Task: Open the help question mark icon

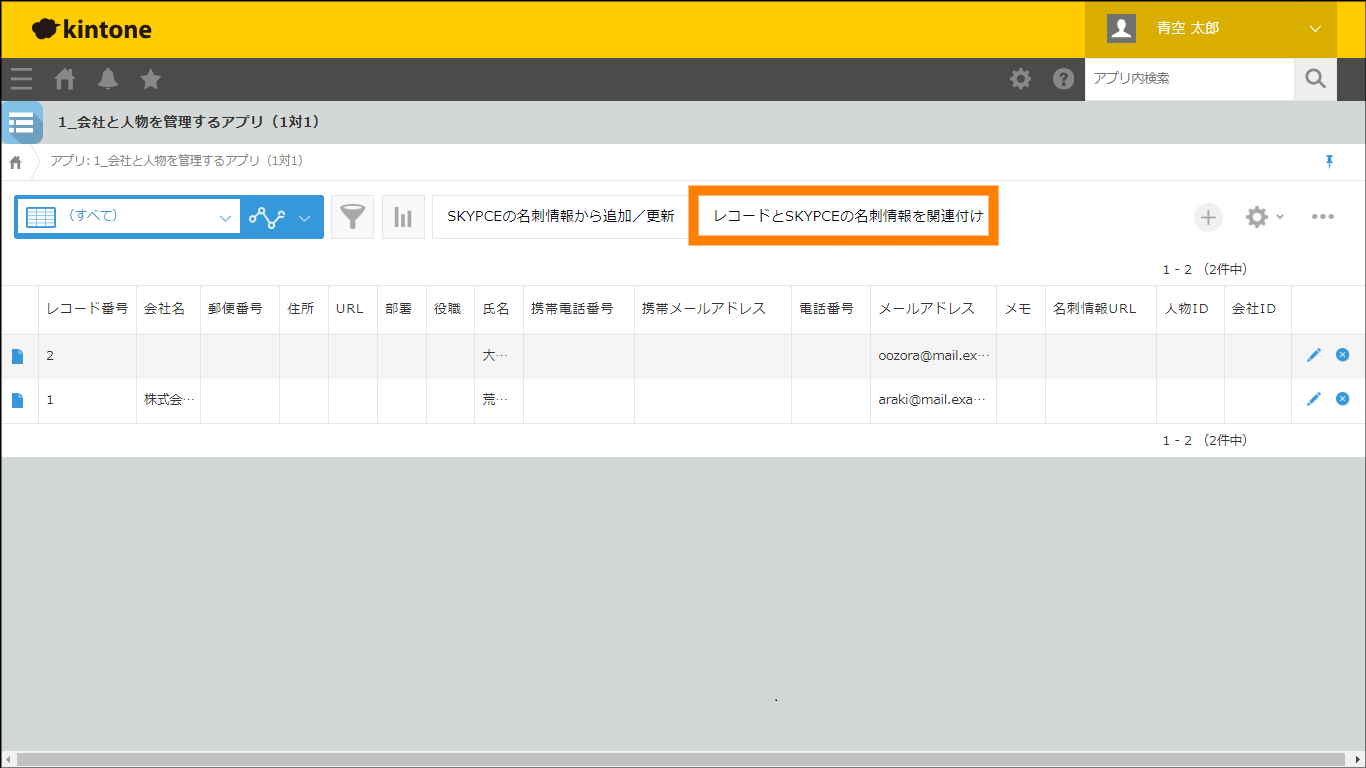Action: coord(1063,79)
